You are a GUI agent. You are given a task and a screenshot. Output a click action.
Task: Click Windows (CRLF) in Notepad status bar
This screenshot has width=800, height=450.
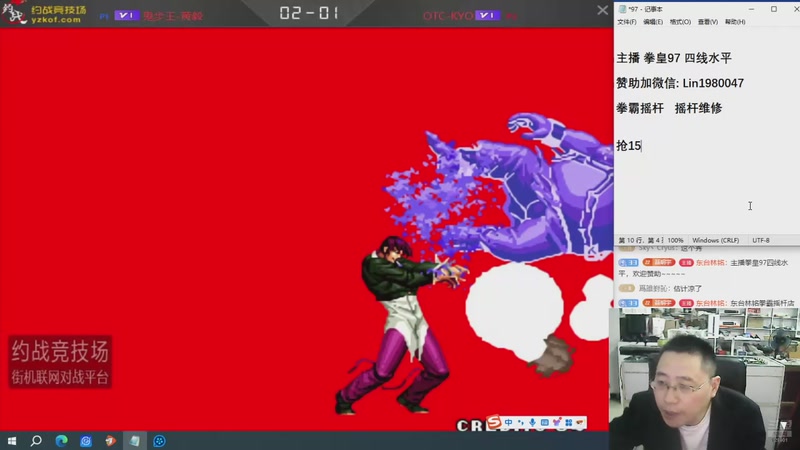tap(715, 240)
